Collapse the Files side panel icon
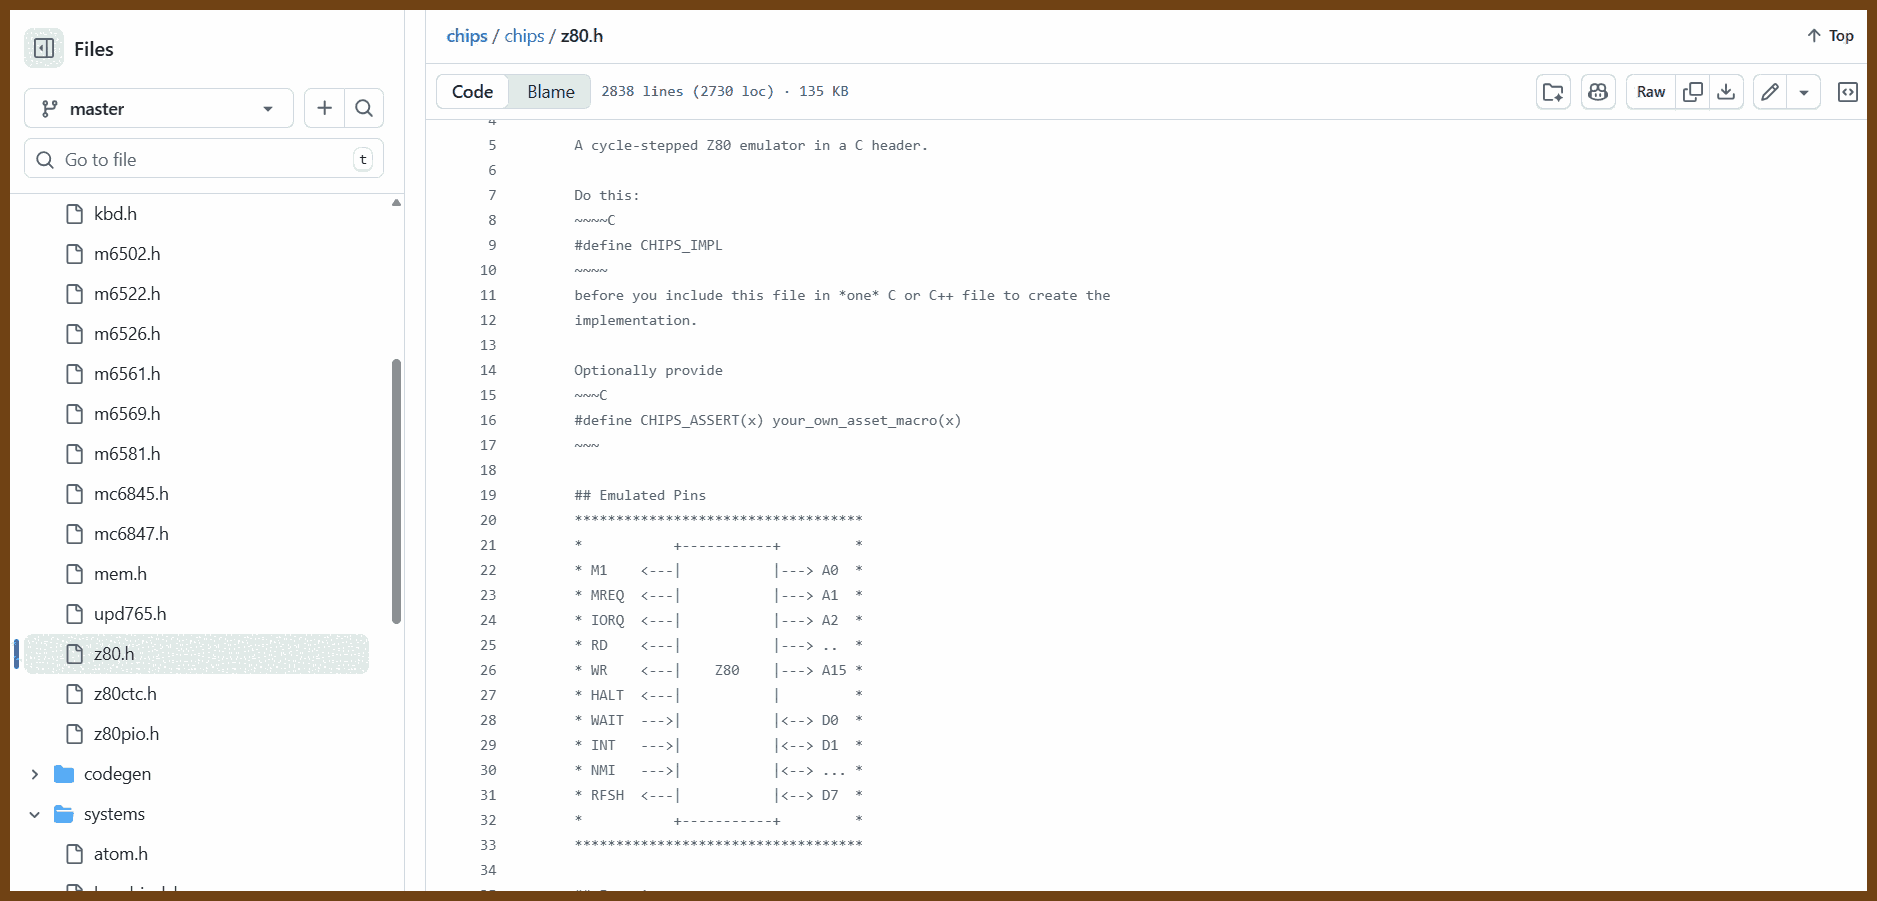Screen dimensions: 1877x901 pos(44,48)
